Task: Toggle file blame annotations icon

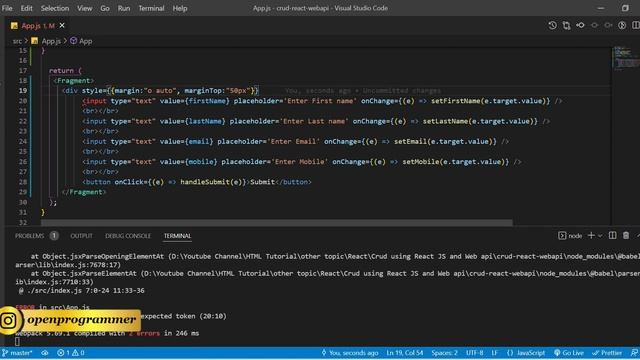Action: 622,25
